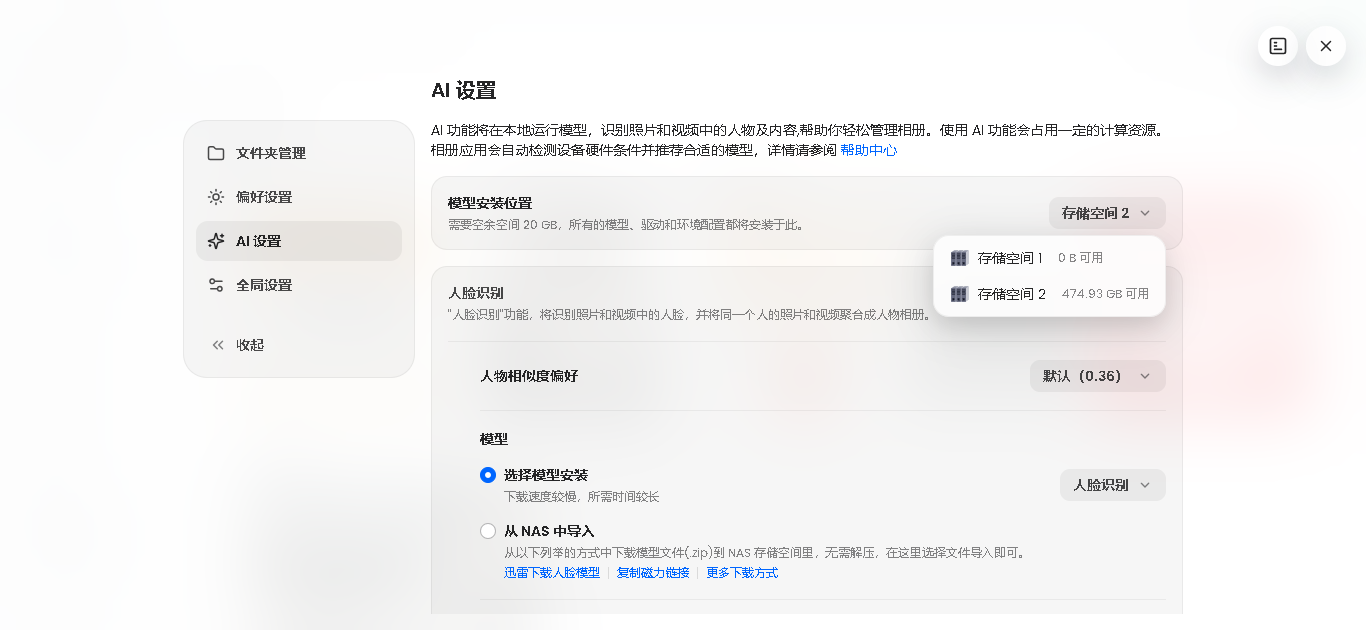Select AI 设置 in the sidebar
Image resolution: width=1366 pixels, height=630 pixels.
(299, 241)
